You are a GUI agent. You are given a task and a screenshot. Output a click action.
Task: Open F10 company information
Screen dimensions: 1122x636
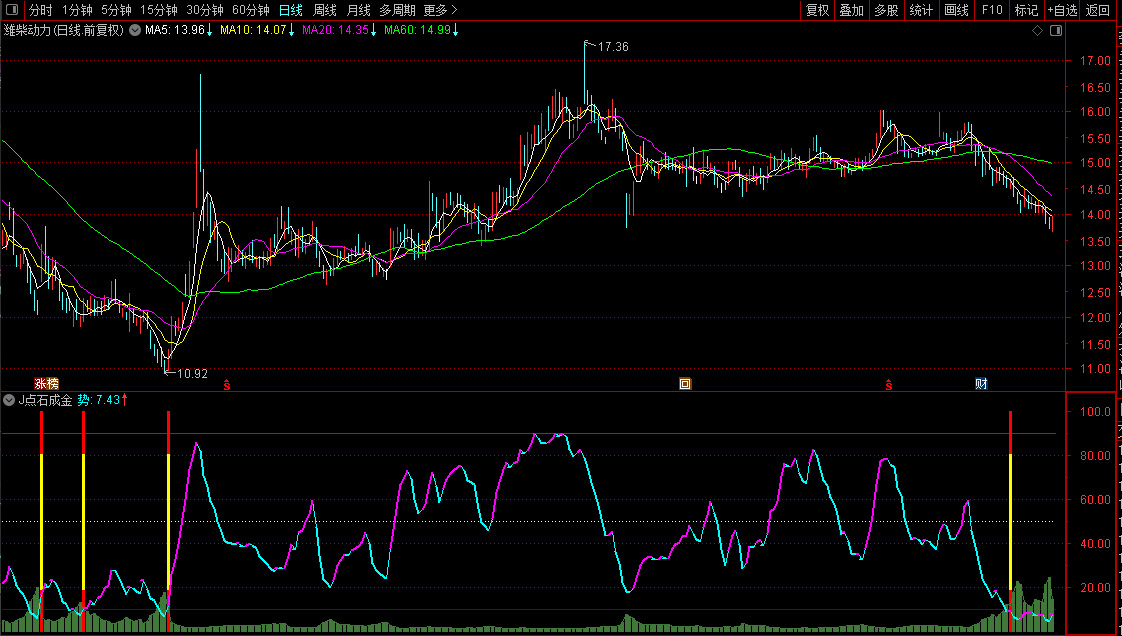[x=992, y=10]
